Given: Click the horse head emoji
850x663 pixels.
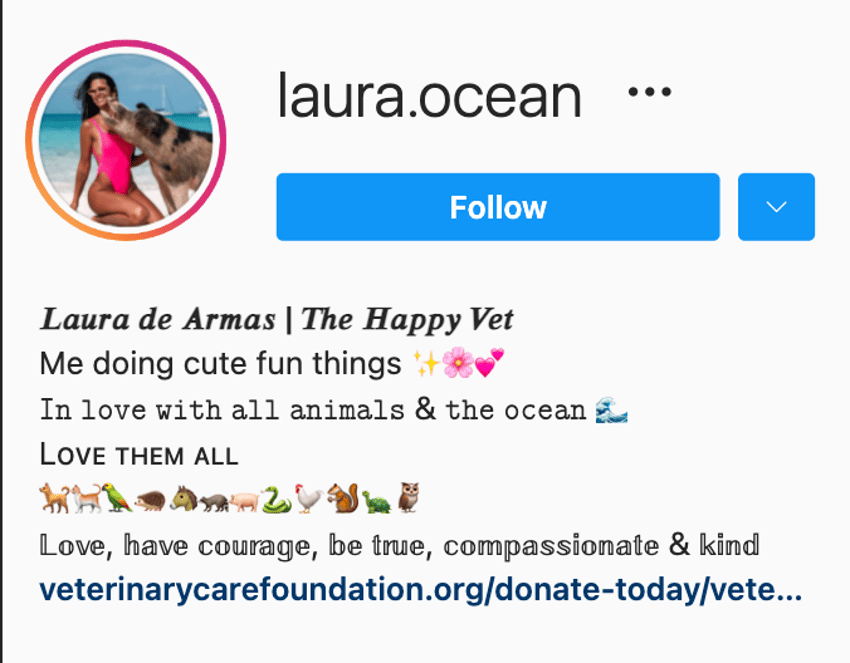Looking at the screenshot, I should point(184,499).
